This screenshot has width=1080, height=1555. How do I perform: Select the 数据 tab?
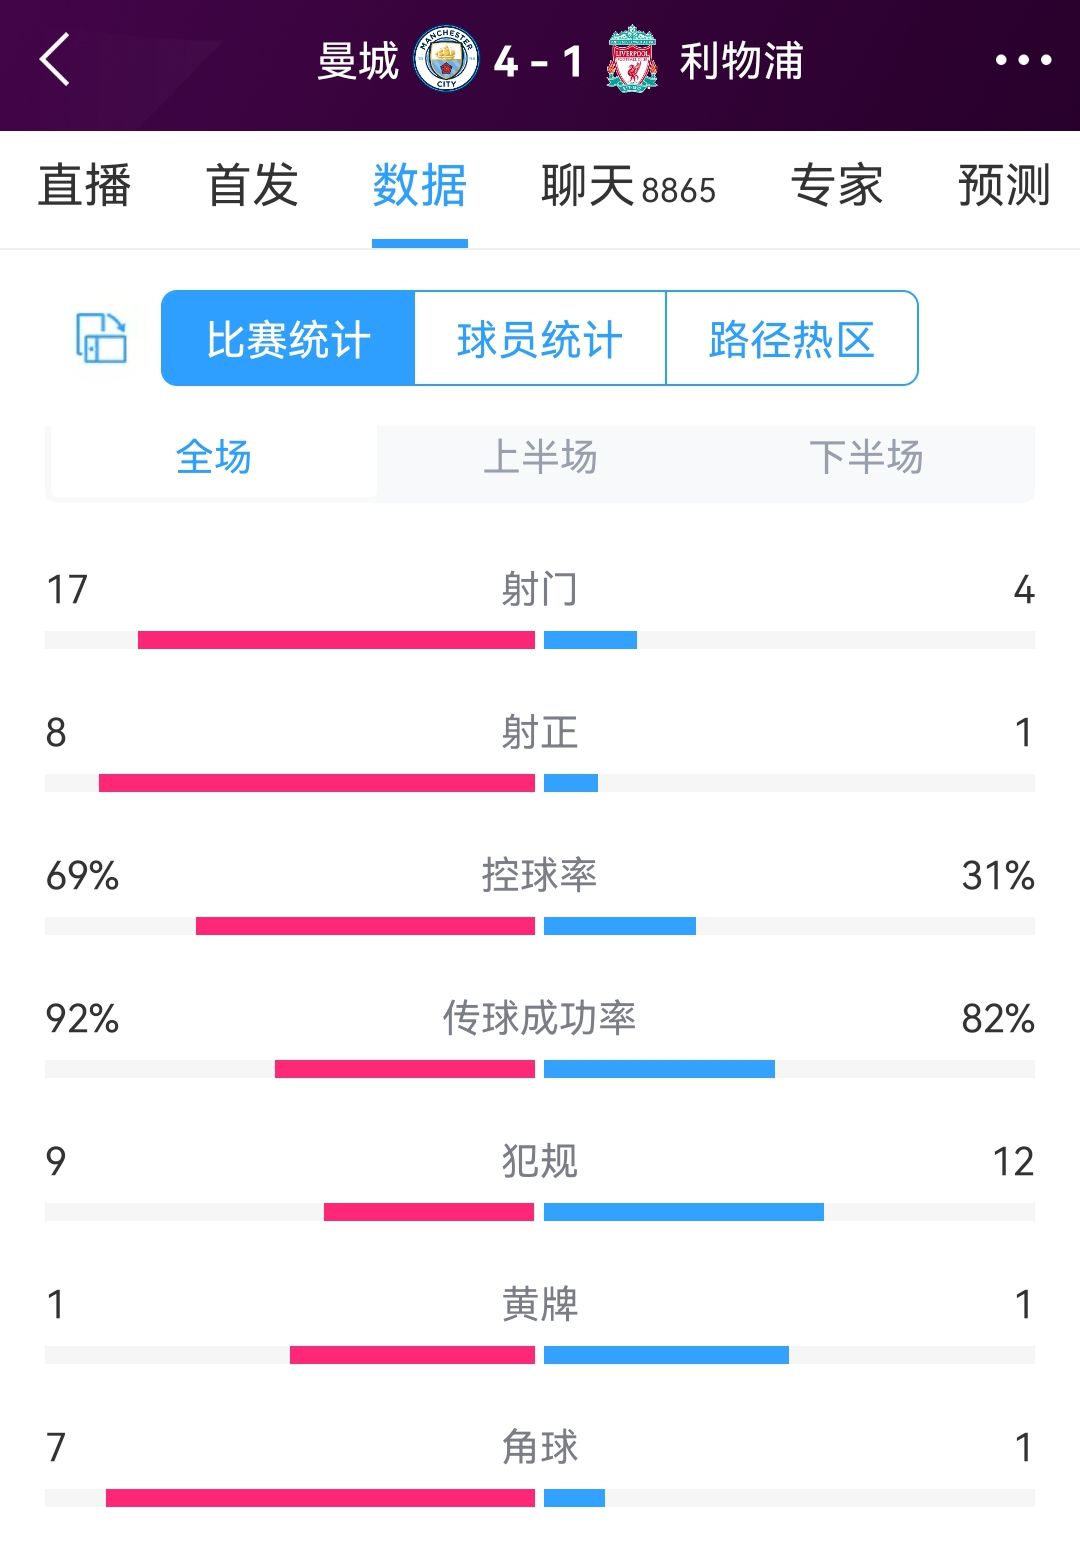(x=420, y=186)
